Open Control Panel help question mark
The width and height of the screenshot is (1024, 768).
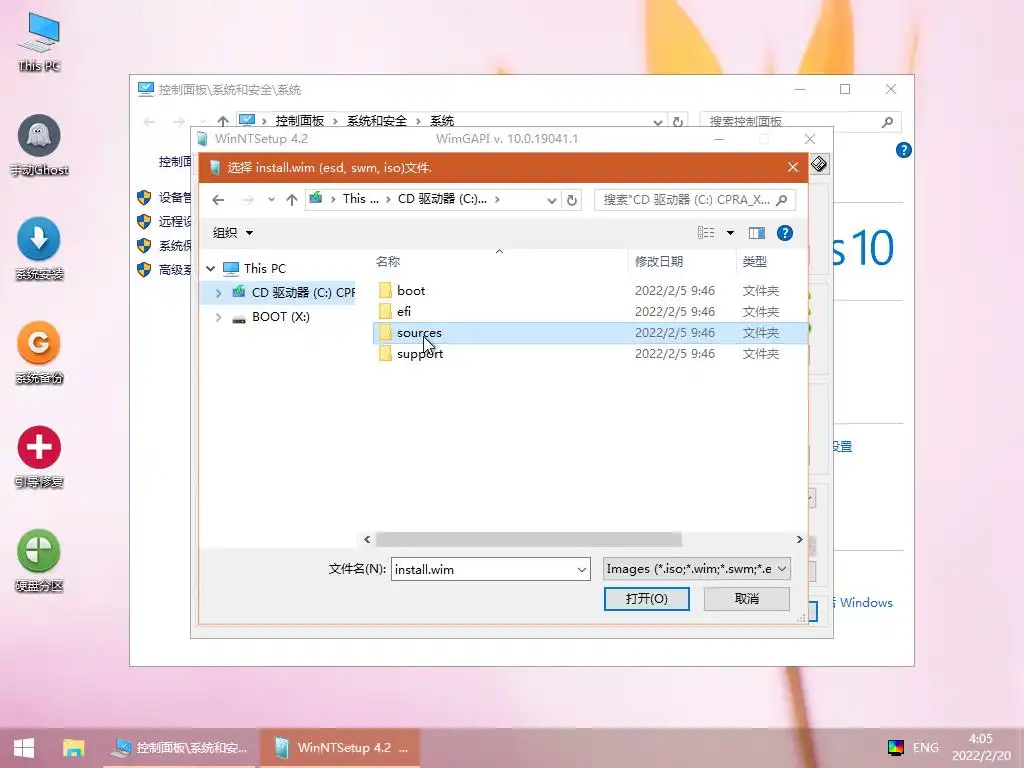pyautogui.click(x=904, y=150)
